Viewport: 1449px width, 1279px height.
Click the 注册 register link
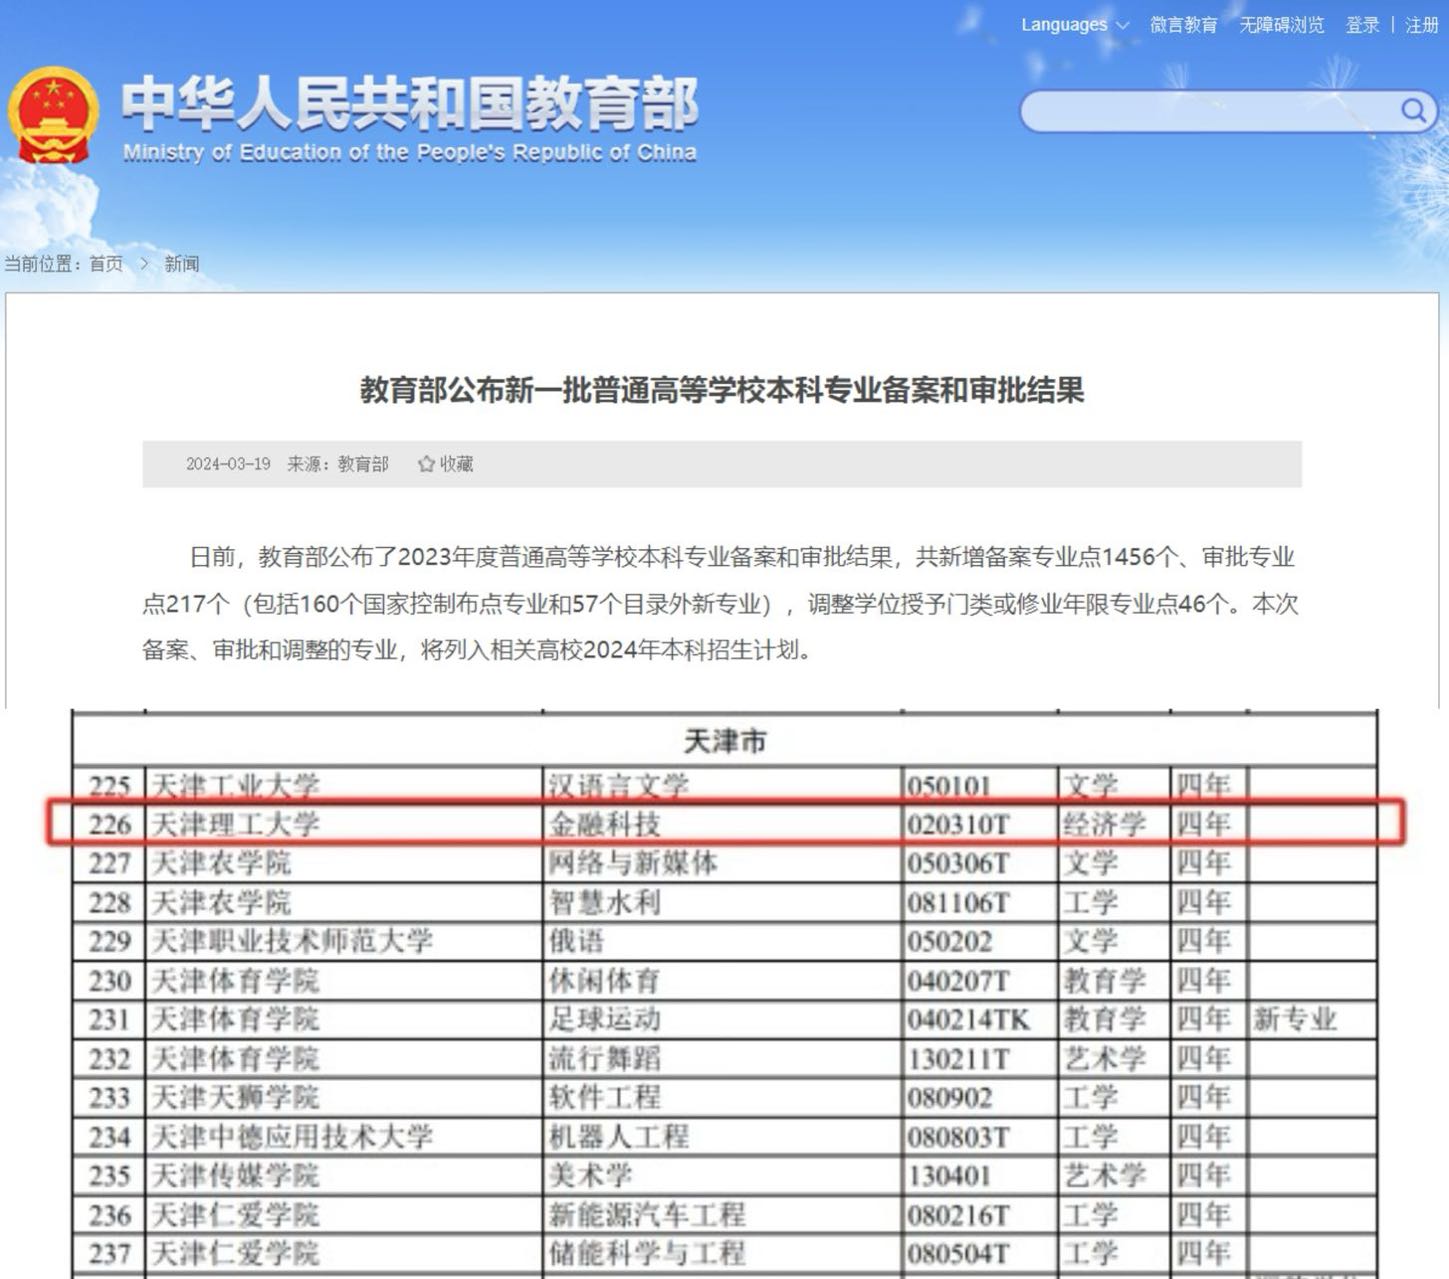1421,25
